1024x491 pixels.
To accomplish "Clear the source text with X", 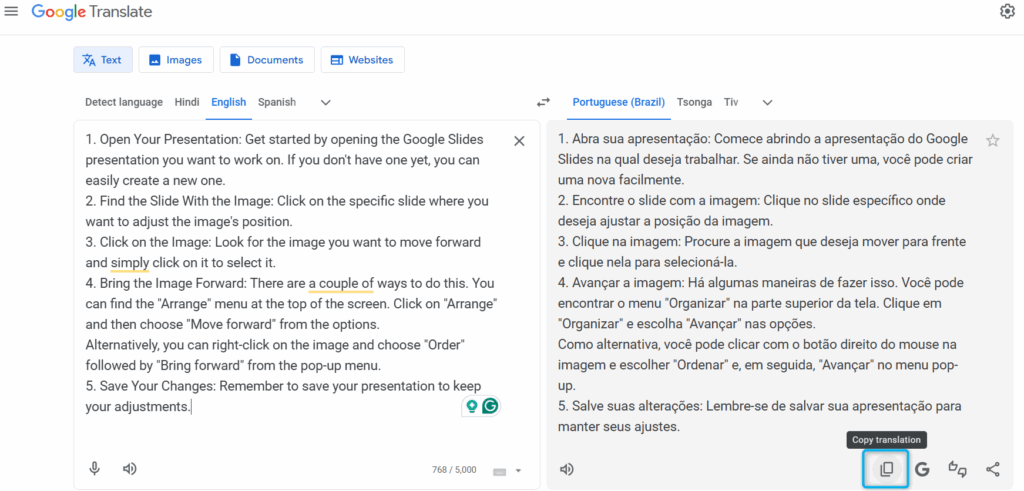I will [x=519, y=141].
